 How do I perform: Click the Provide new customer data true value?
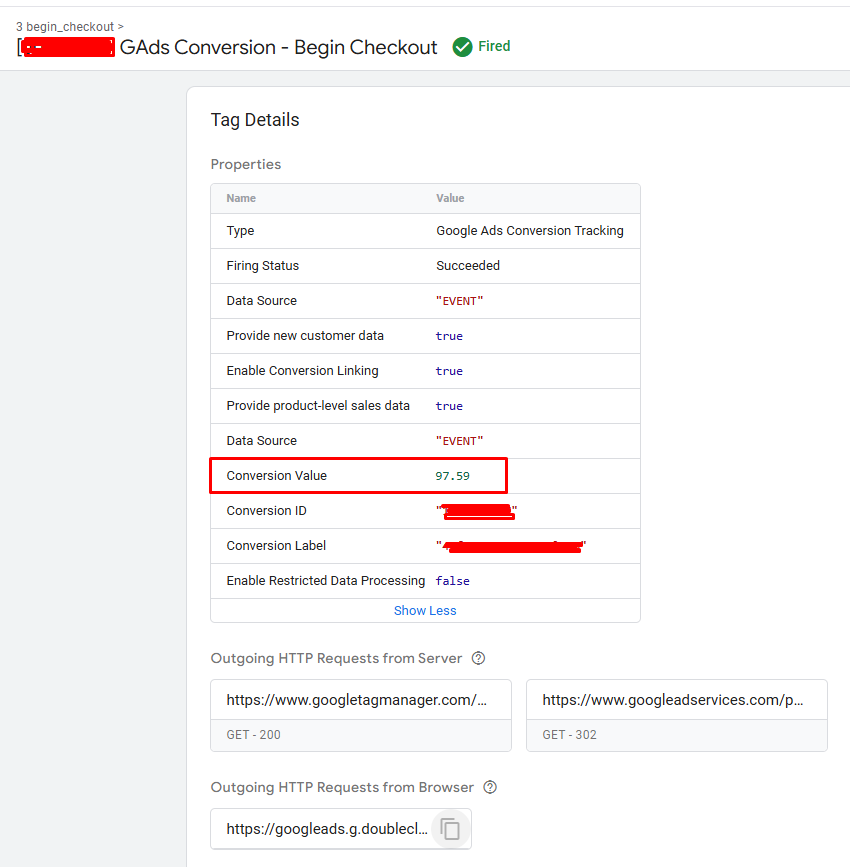click(x=449, y=336)
